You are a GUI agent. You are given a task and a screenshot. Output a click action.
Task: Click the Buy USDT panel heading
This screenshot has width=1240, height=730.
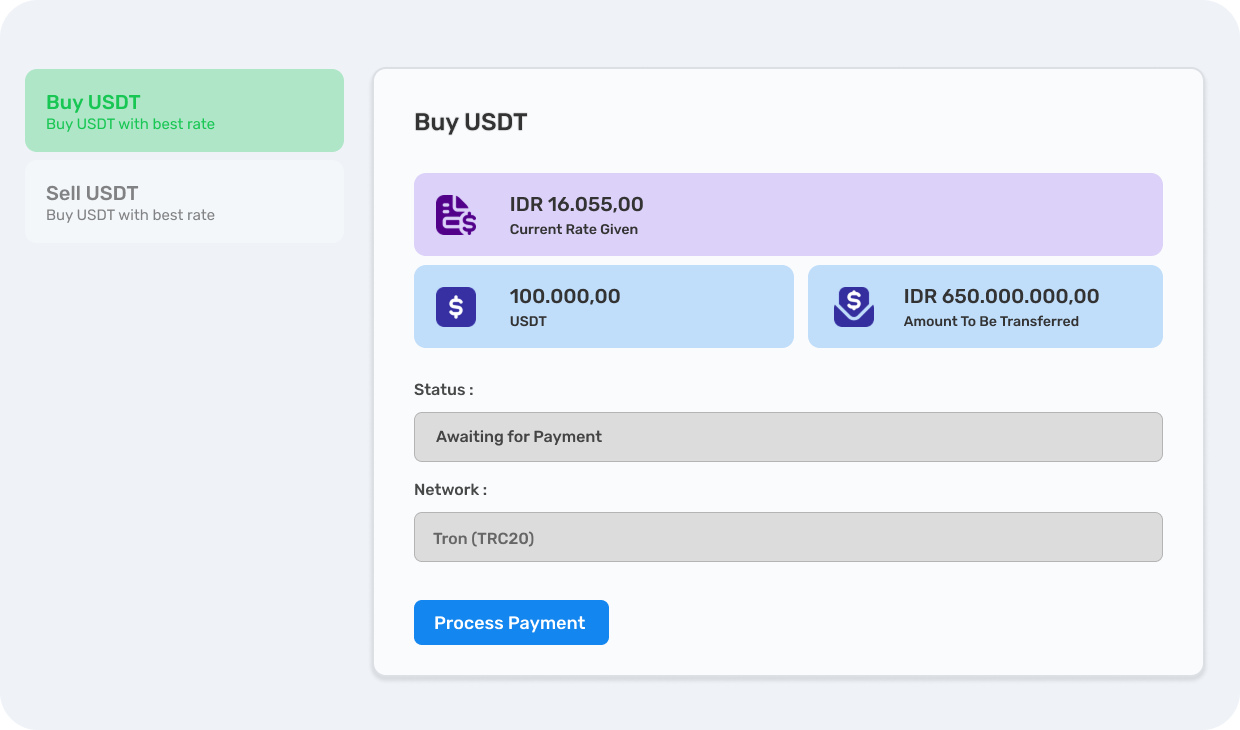point(470,122)
